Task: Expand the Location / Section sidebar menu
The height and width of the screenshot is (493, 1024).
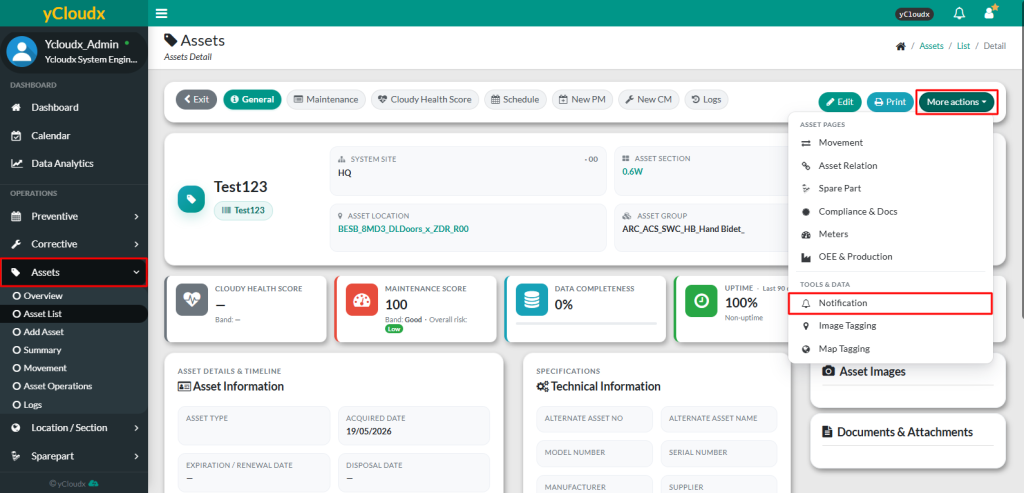Action: pyautogui.click(x=74, y=428)
